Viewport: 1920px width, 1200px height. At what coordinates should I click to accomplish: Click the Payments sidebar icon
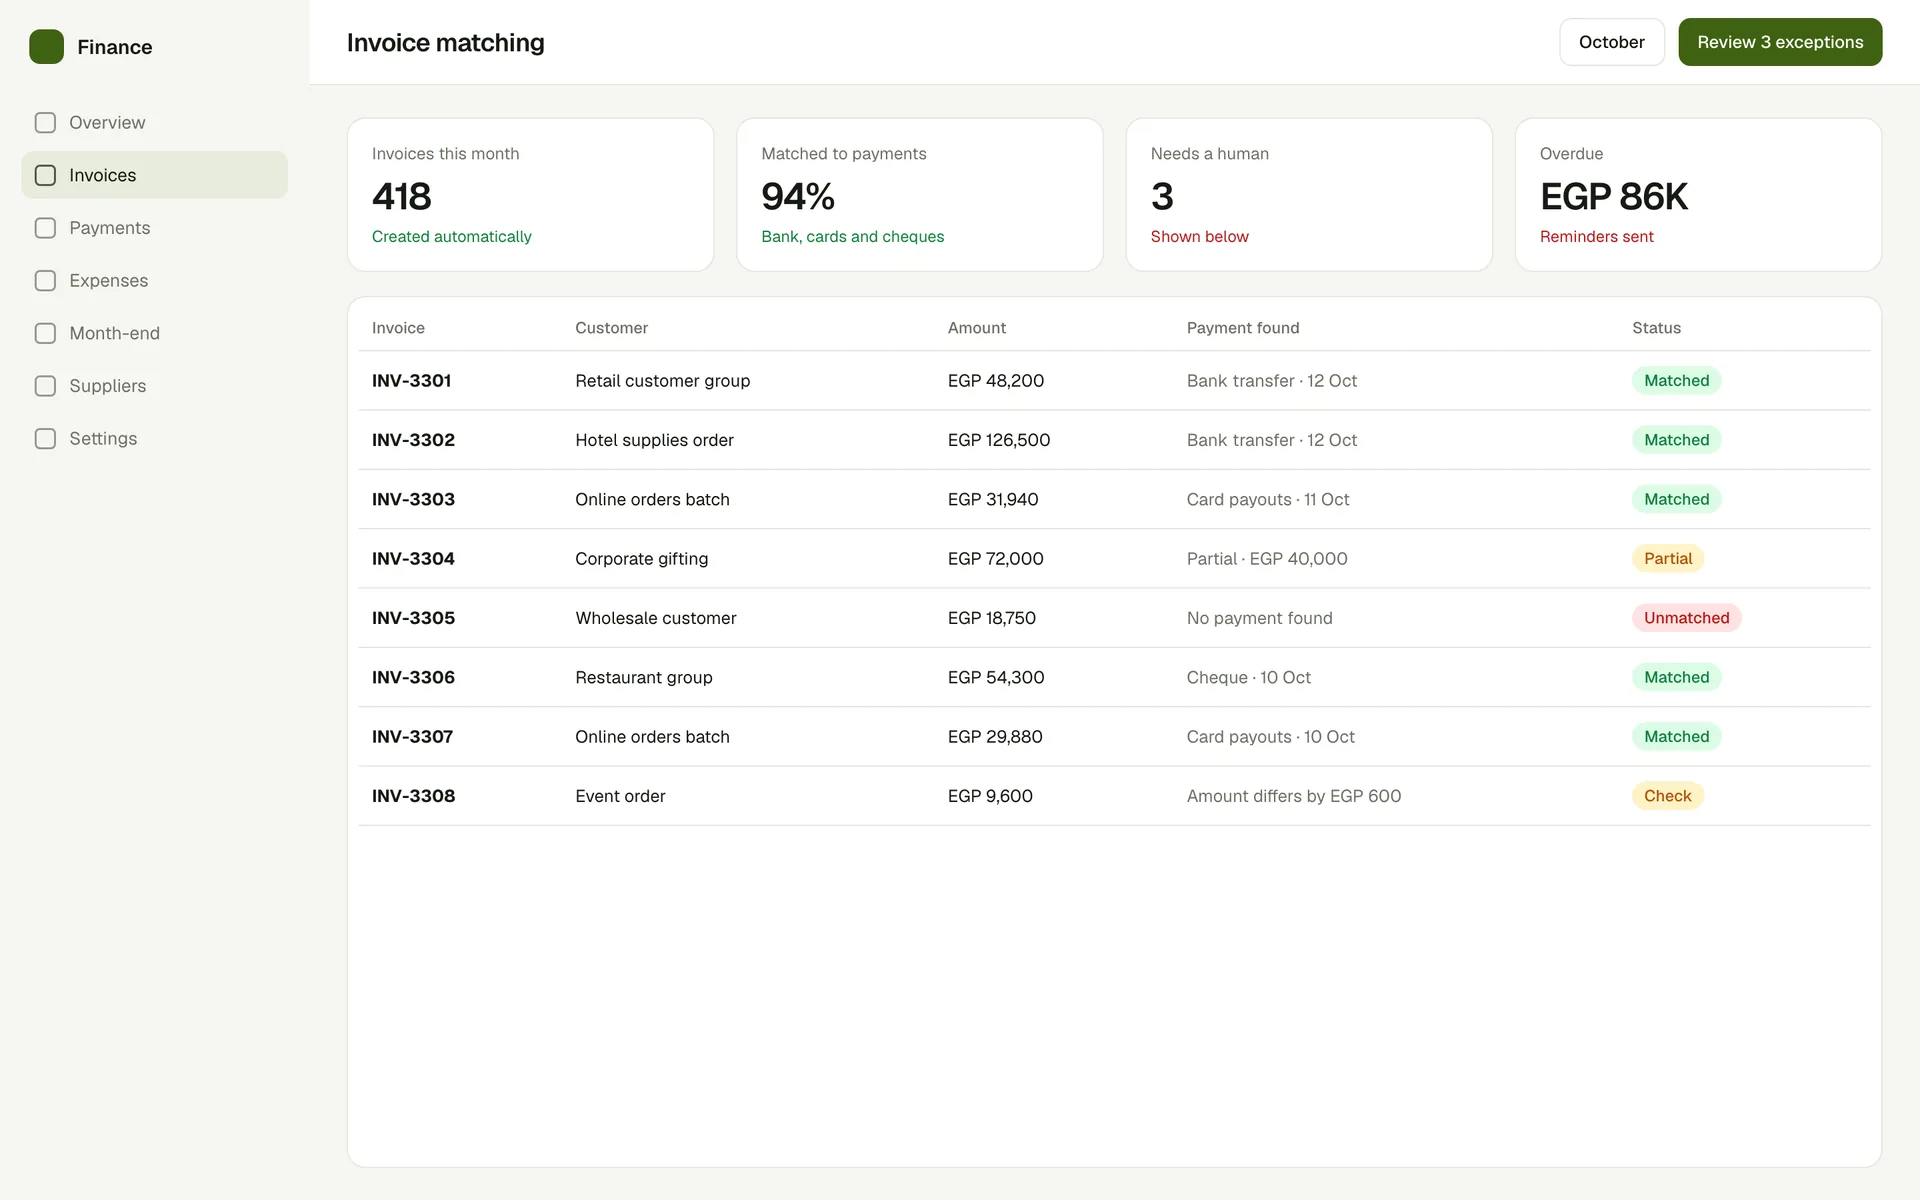[x=45, y=228]
